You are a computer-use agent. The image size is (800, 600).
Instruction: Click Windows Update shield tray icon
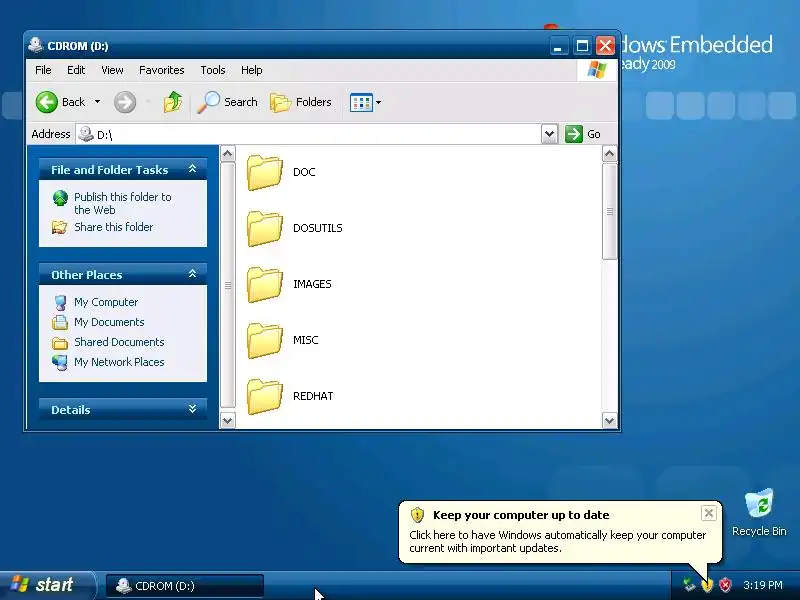(x=707, y=585)
